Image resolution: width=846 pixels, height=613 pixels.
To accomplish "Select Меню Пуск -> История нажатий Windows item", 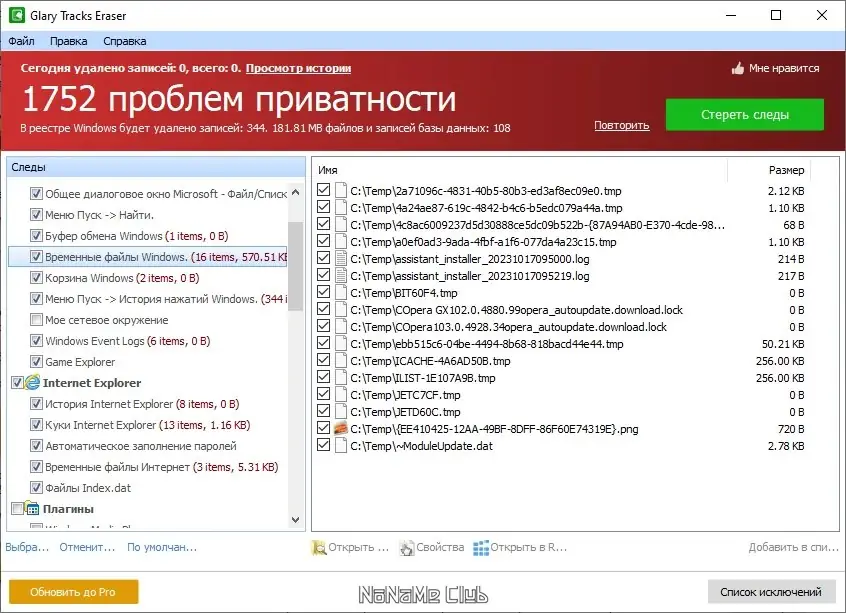I will [166, 299].
